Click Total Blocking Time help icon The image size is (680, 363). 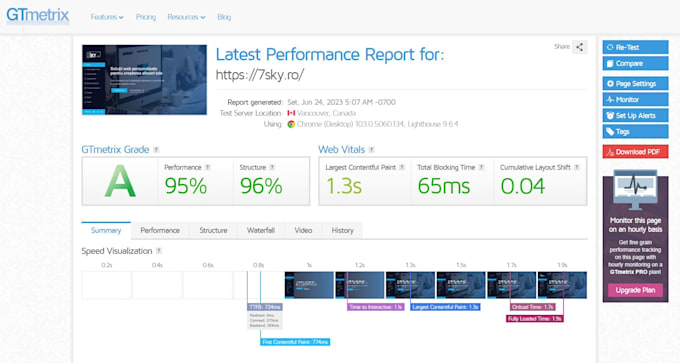click(x=481, y=167)
